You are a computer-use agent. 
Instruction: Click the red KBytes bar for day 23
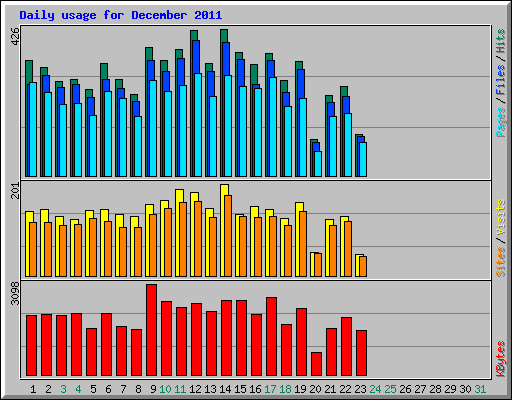(361, 353)
